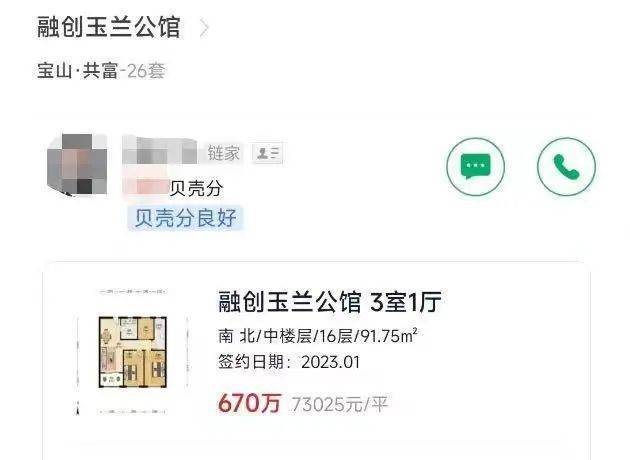Tap the 73025元/平 unit price
Screen dimensions: 630x460
340,404
